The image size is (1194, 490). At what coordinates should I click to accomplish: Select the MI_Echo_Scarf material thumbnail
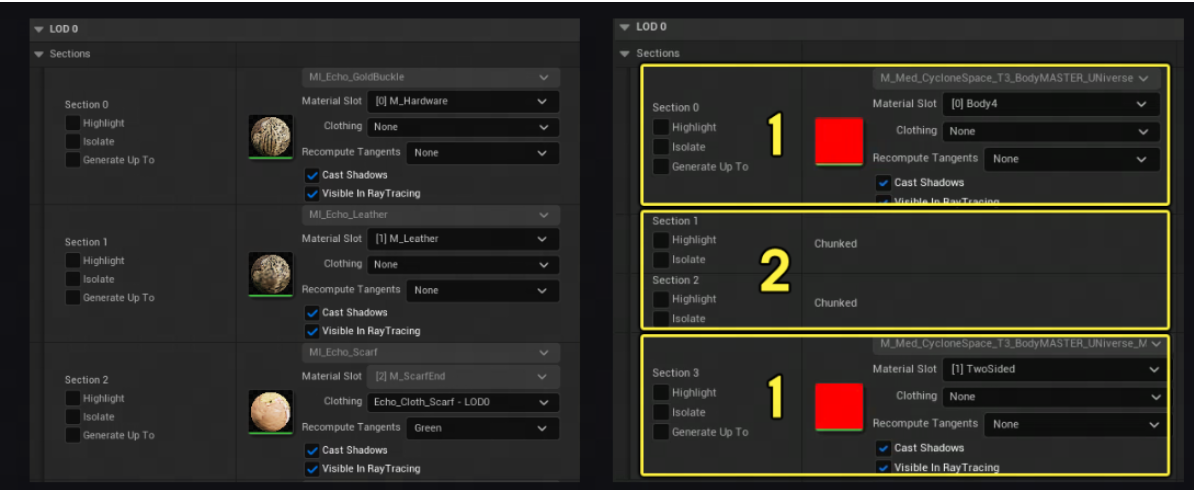[270, 411]
